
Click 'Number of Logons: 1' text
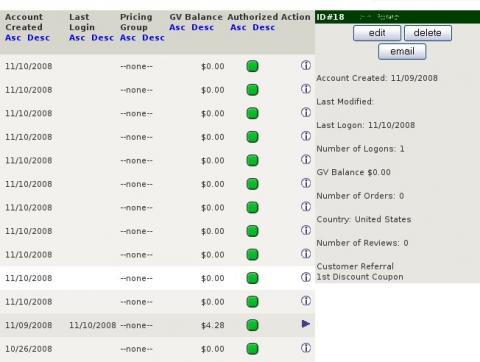(x=360, y=149)
